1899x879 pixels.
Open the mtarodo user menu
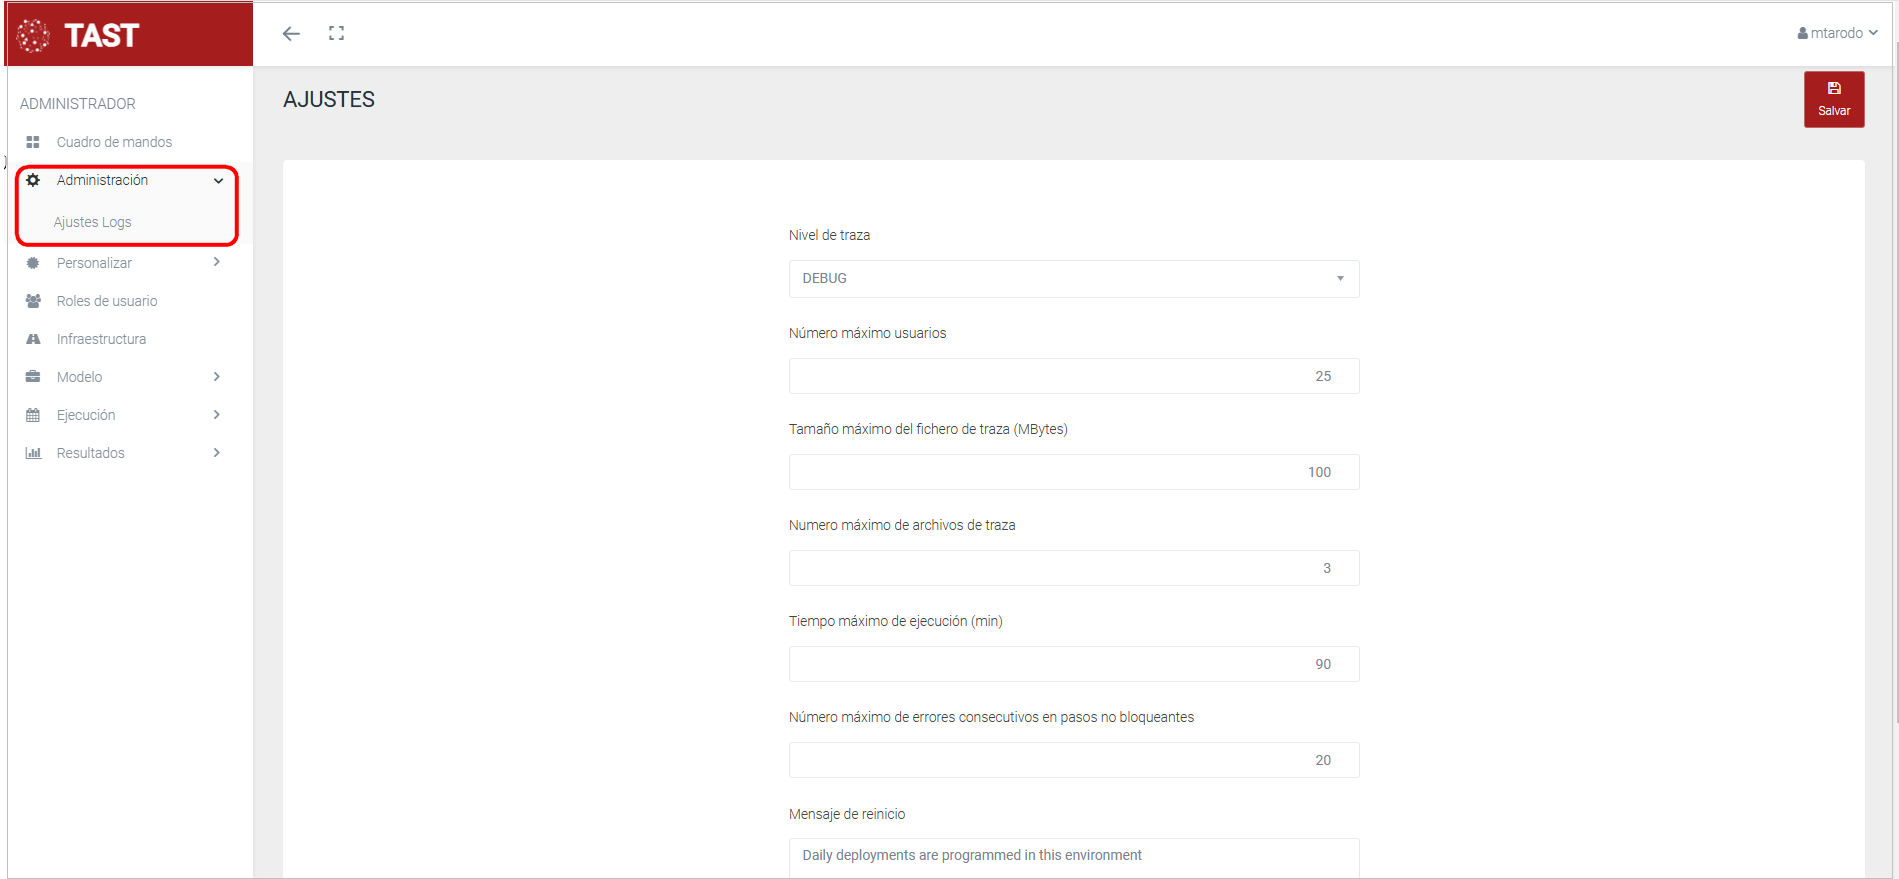pyautogui.click(x=1837, y=33)
